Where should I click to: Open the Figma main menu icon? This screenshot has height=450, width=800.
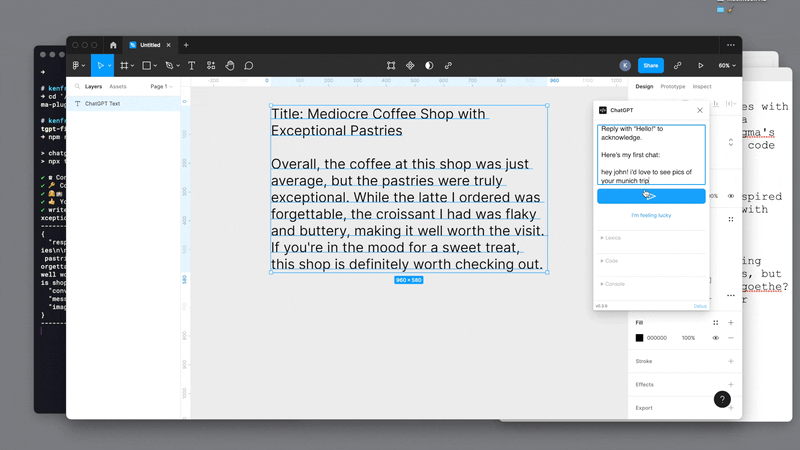pyautogui.click(x=76, y=65)
